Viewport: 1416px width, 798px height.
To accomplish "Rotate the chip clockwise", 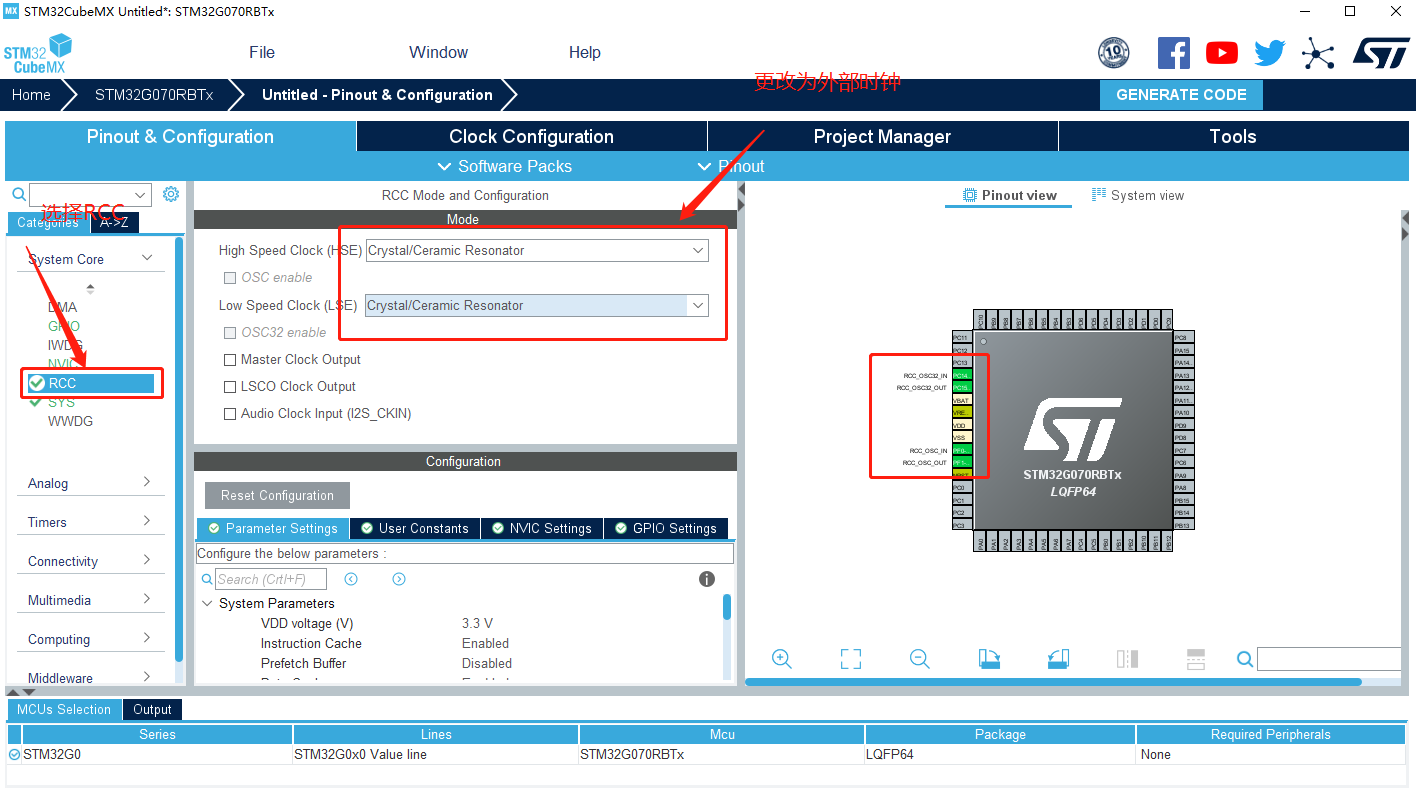I will point(989,659).
